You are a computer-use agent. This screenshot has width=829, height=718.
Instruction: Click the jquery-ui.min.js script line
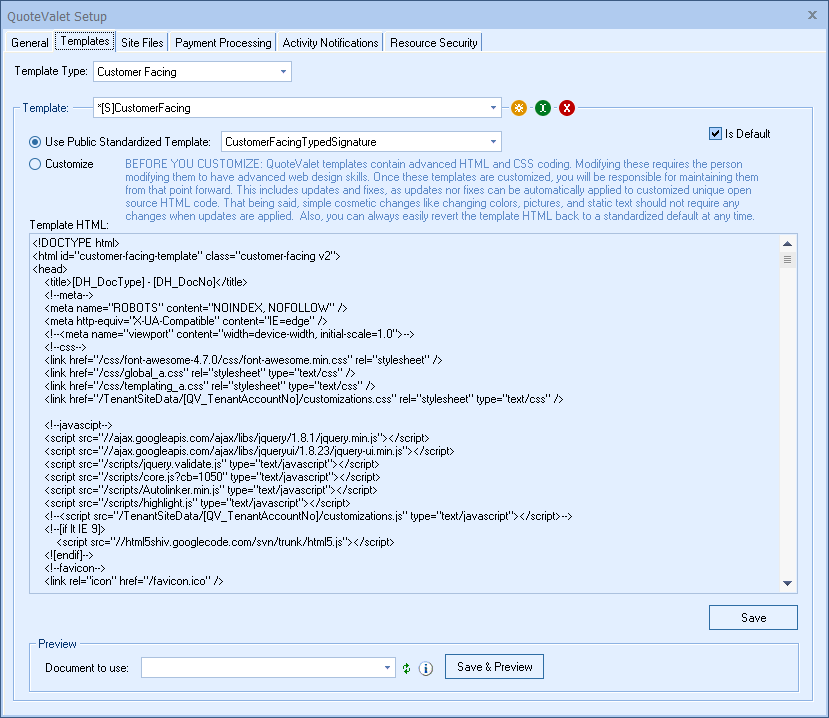[250, 451]
